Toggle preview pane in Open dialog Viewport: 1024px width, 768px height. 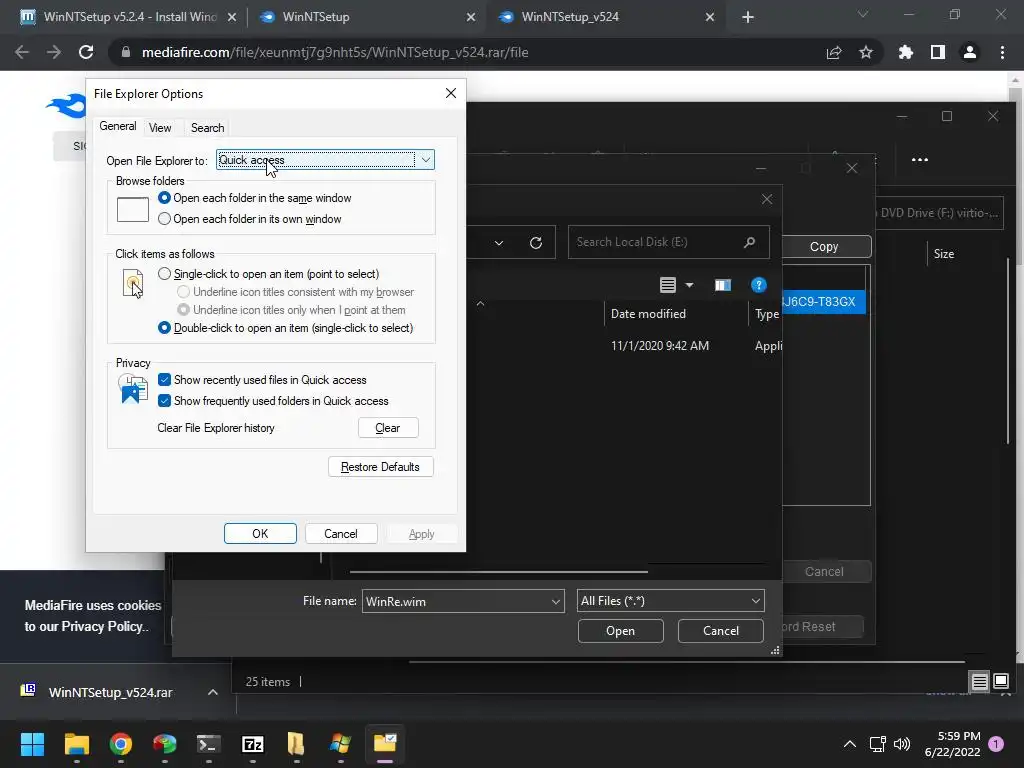(722, 285)
